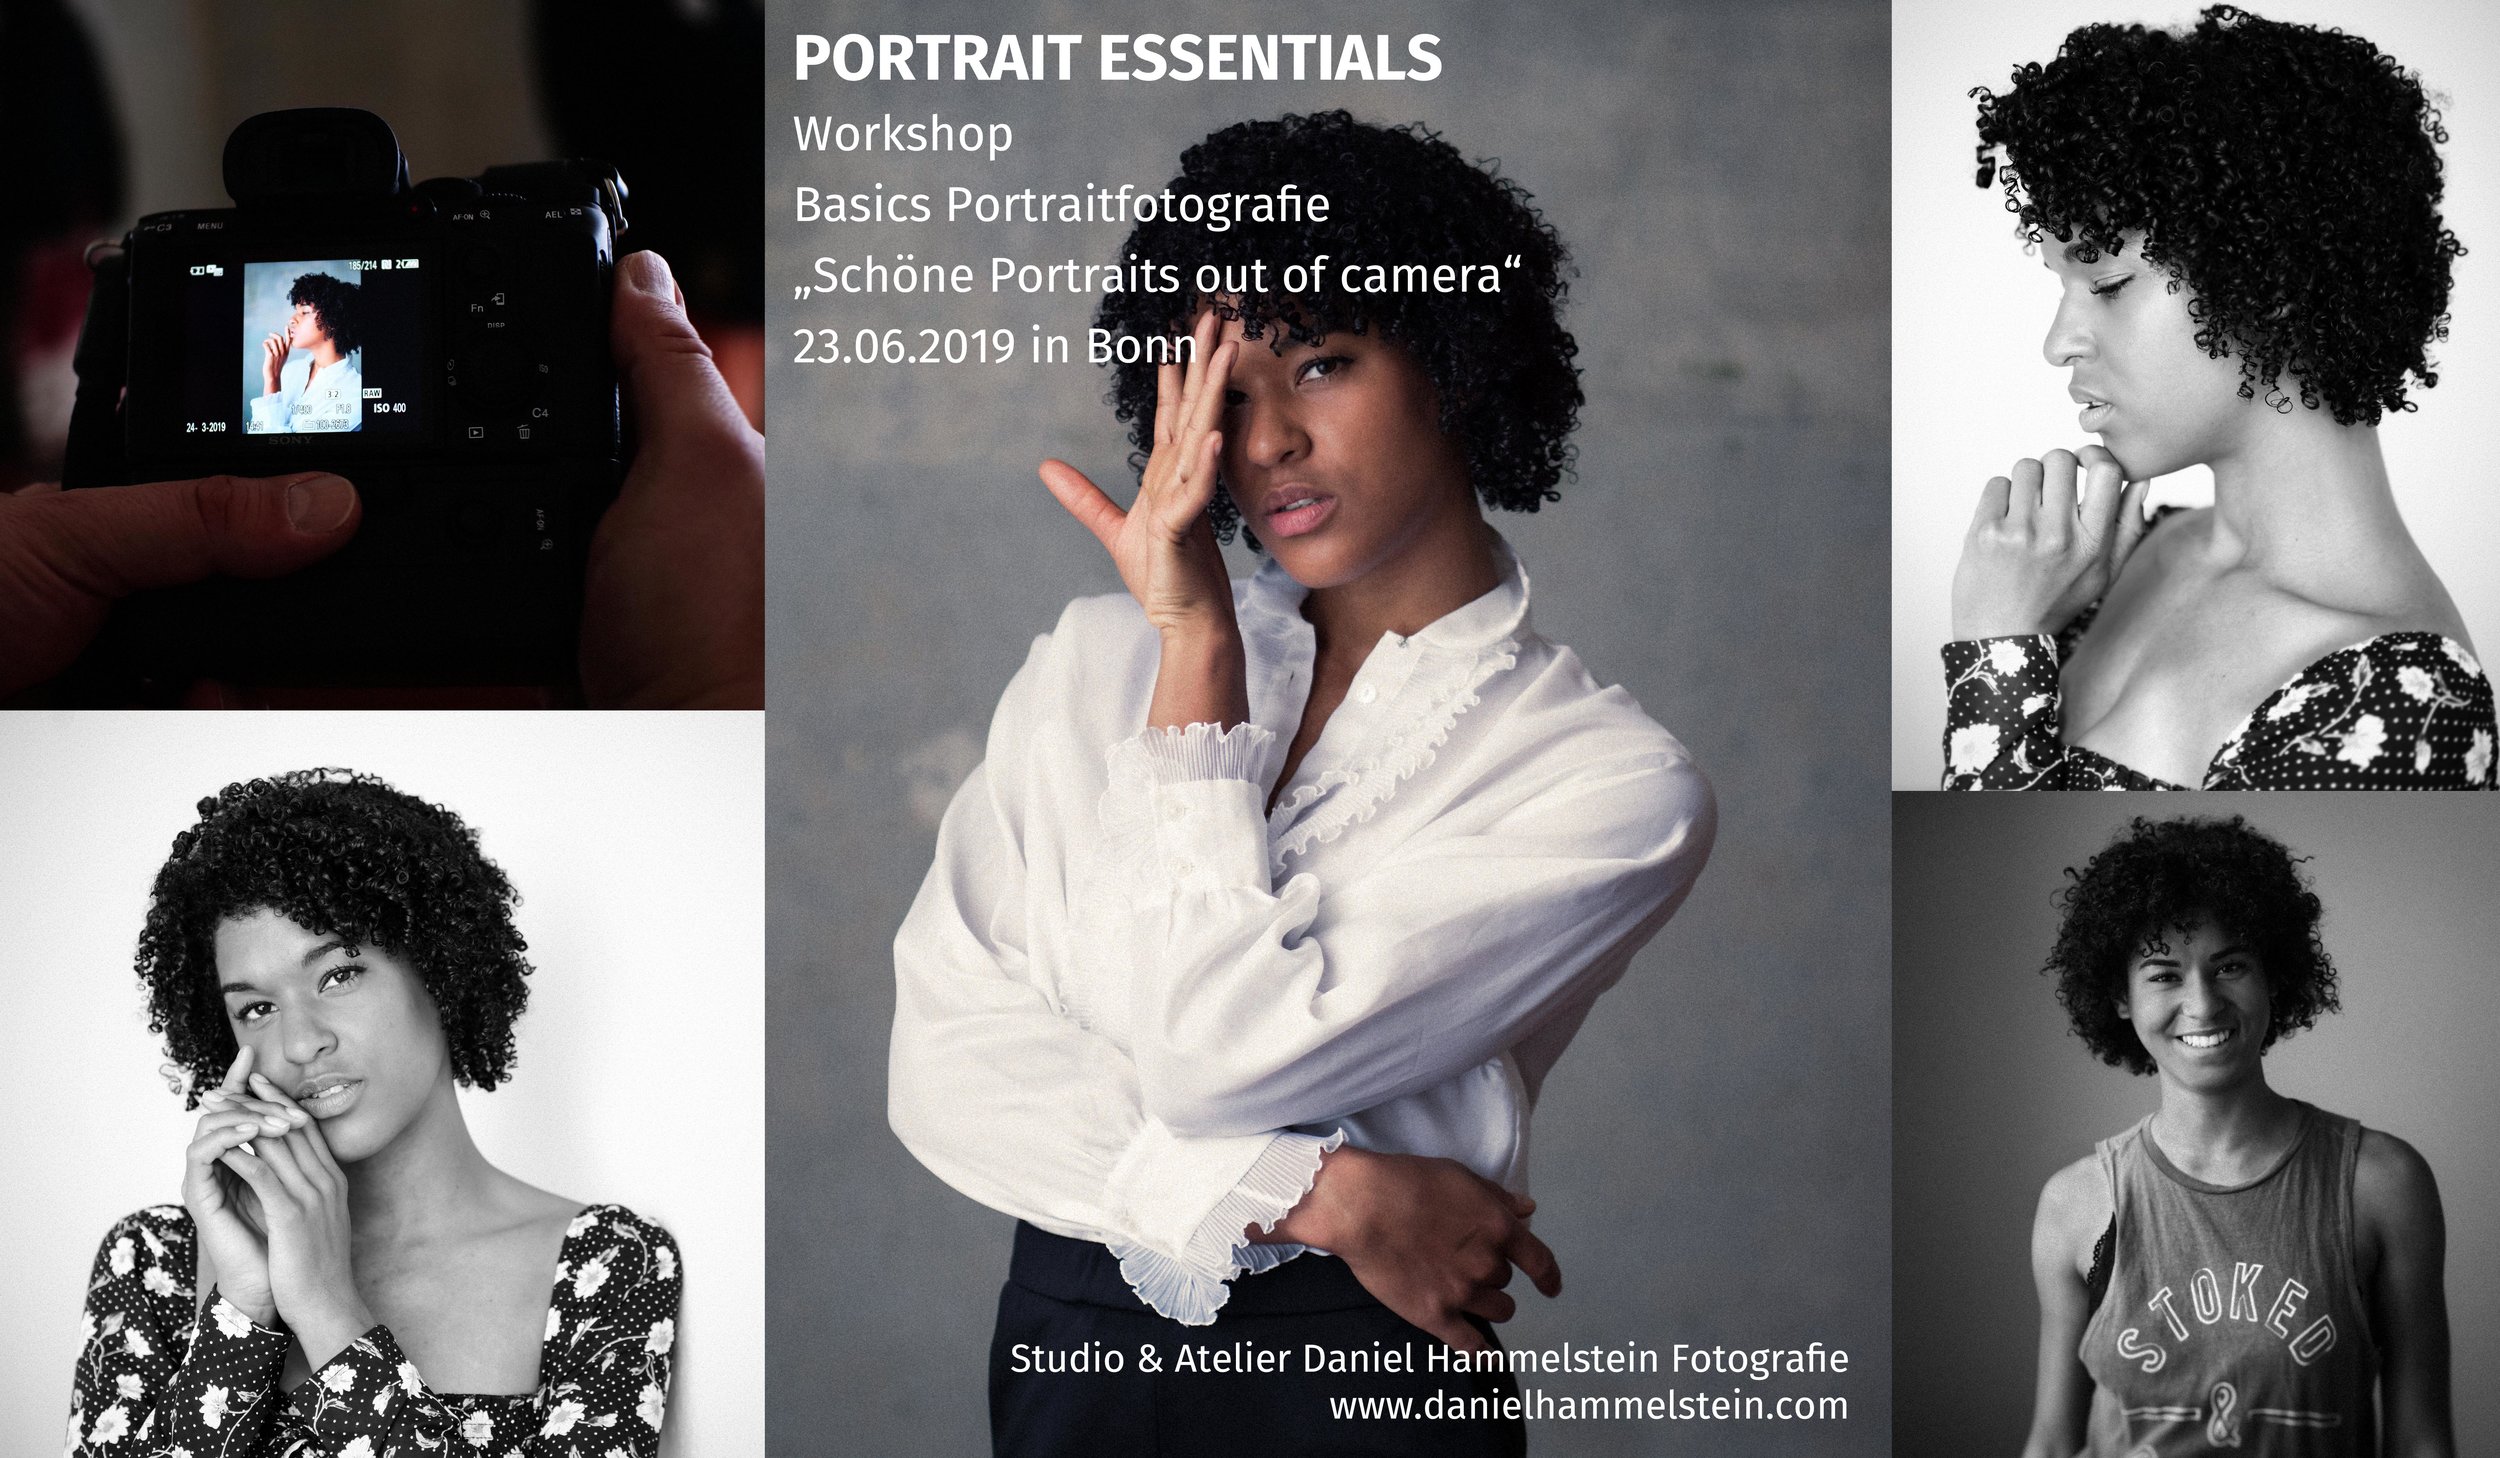Click the "185/214" frame counter on camera screen
Screen dimensions: 2500x1458
coord(363,265)
